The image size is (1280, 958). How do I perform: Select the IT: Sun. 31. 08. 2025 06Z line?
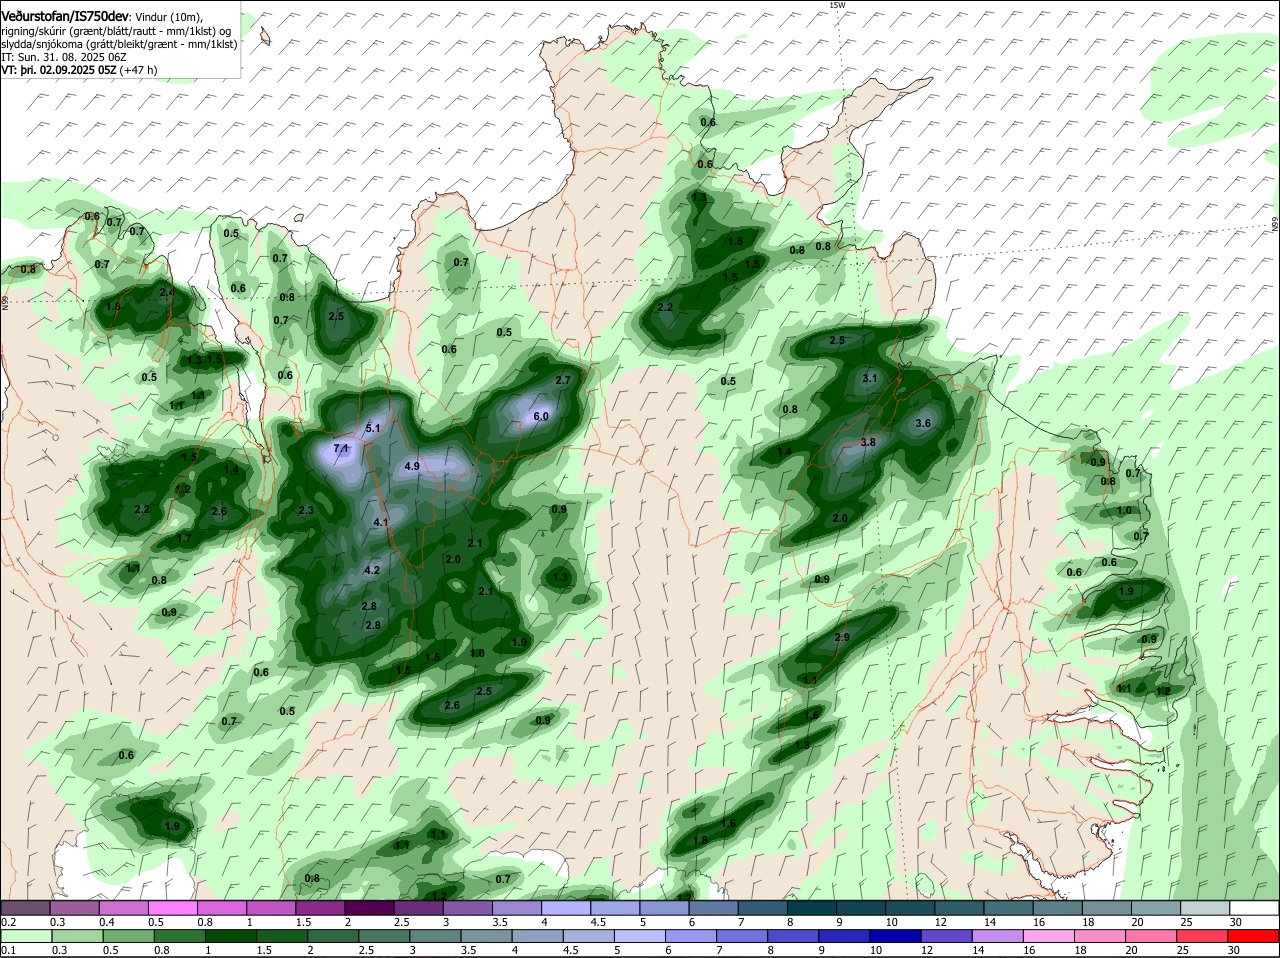(63, 57)
